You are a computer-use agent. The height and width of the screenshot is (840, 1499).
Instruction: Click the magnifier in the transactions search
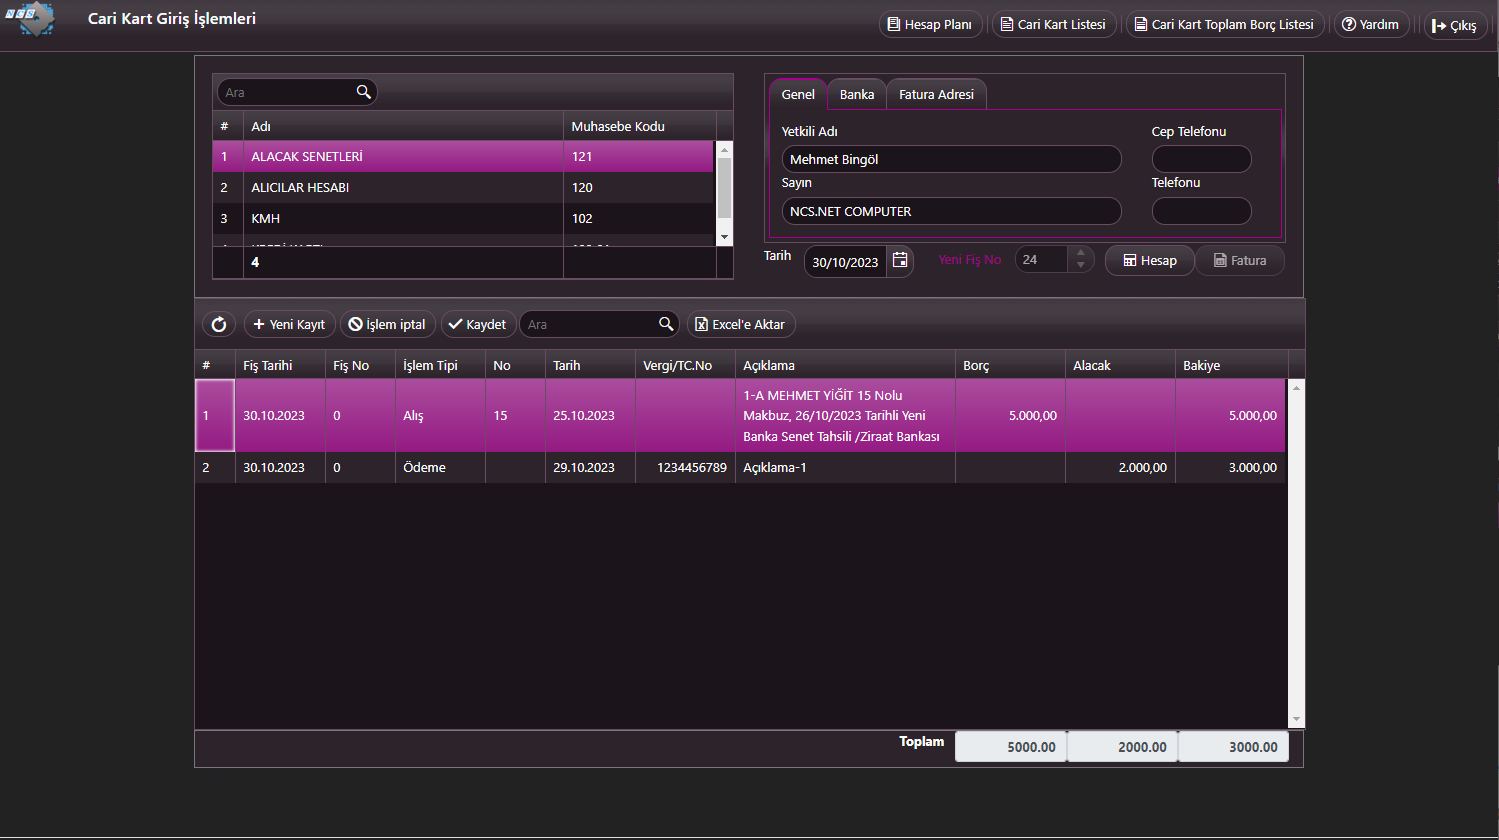[x=666, y=324]
